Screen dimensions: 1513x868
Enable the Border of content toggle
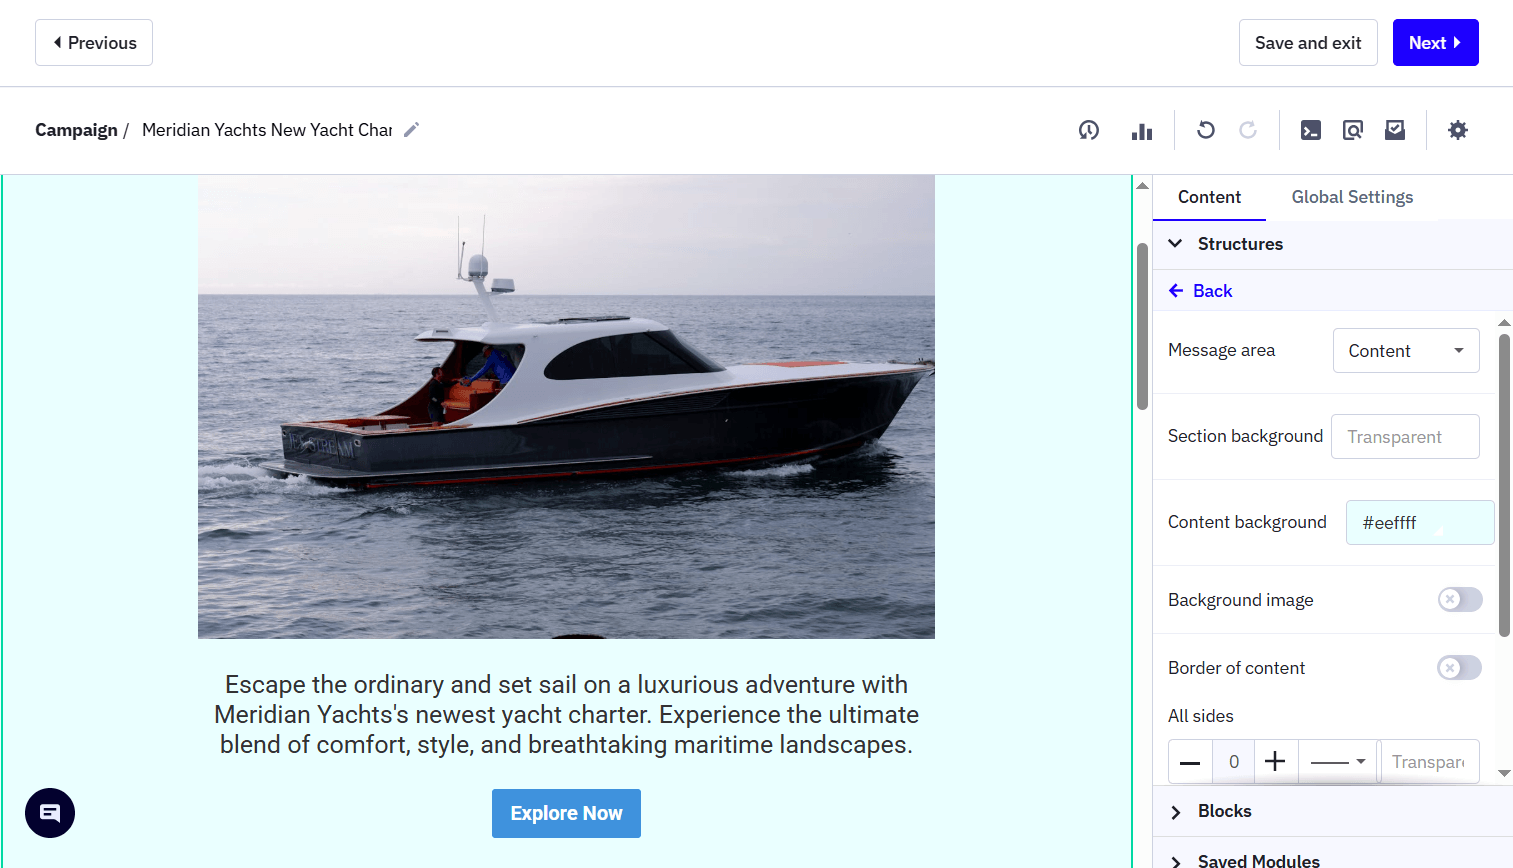click(1459, 667)
